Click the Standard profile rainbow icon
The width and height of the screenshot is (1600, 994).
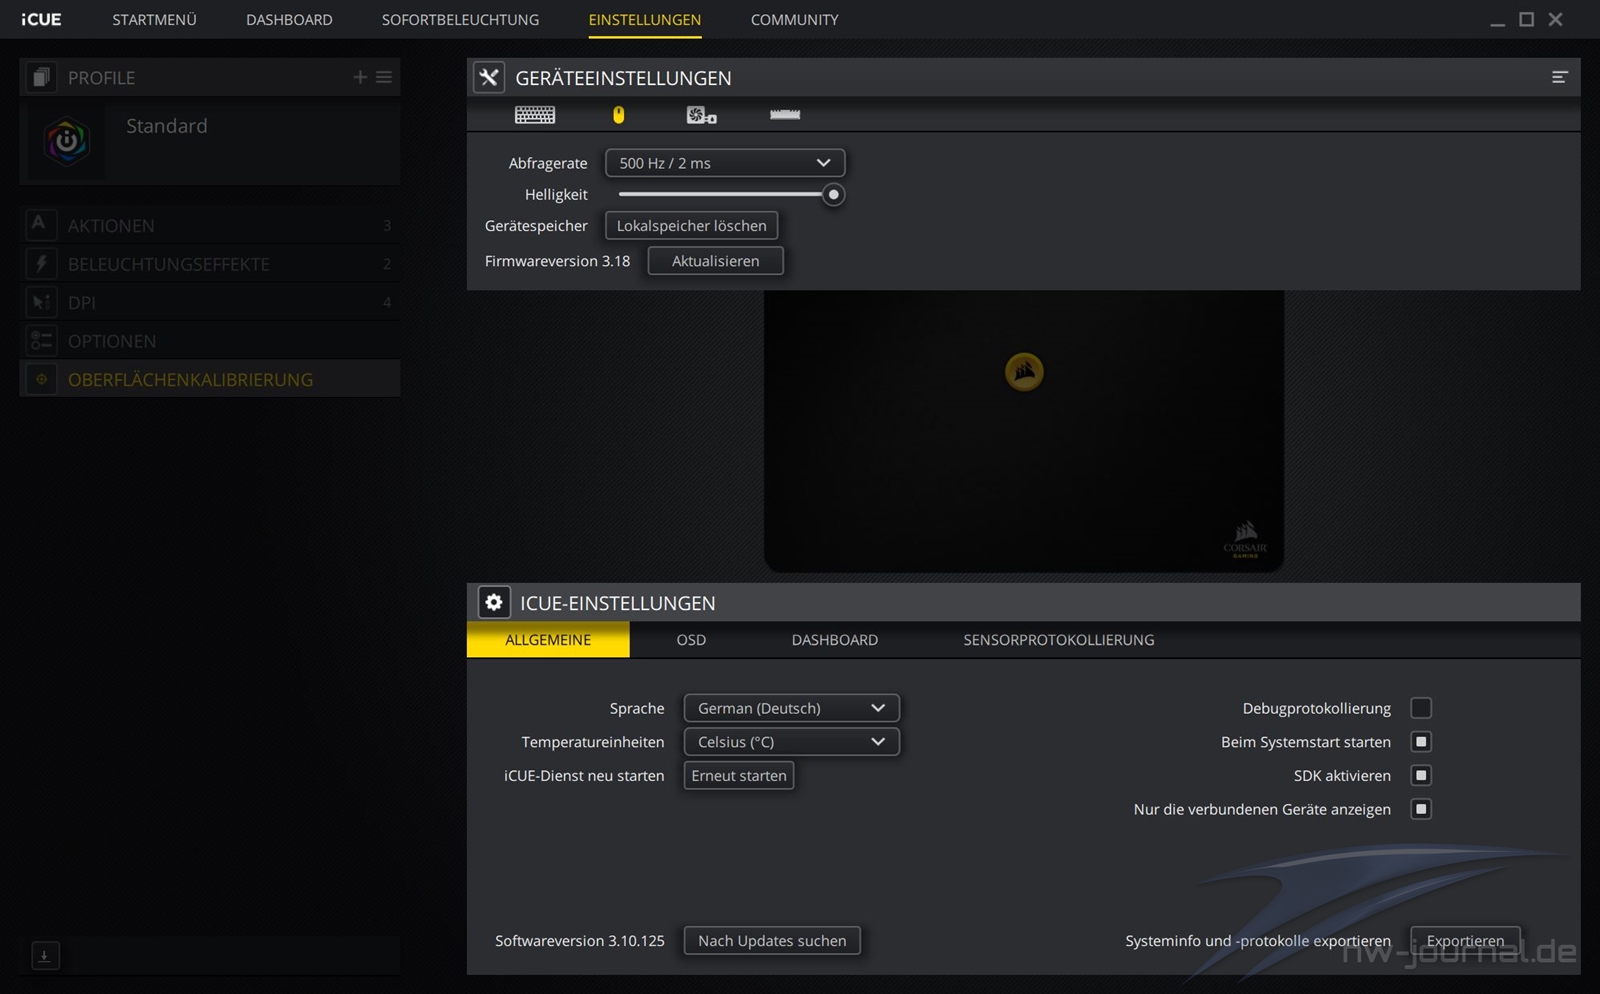pos(66,141)
